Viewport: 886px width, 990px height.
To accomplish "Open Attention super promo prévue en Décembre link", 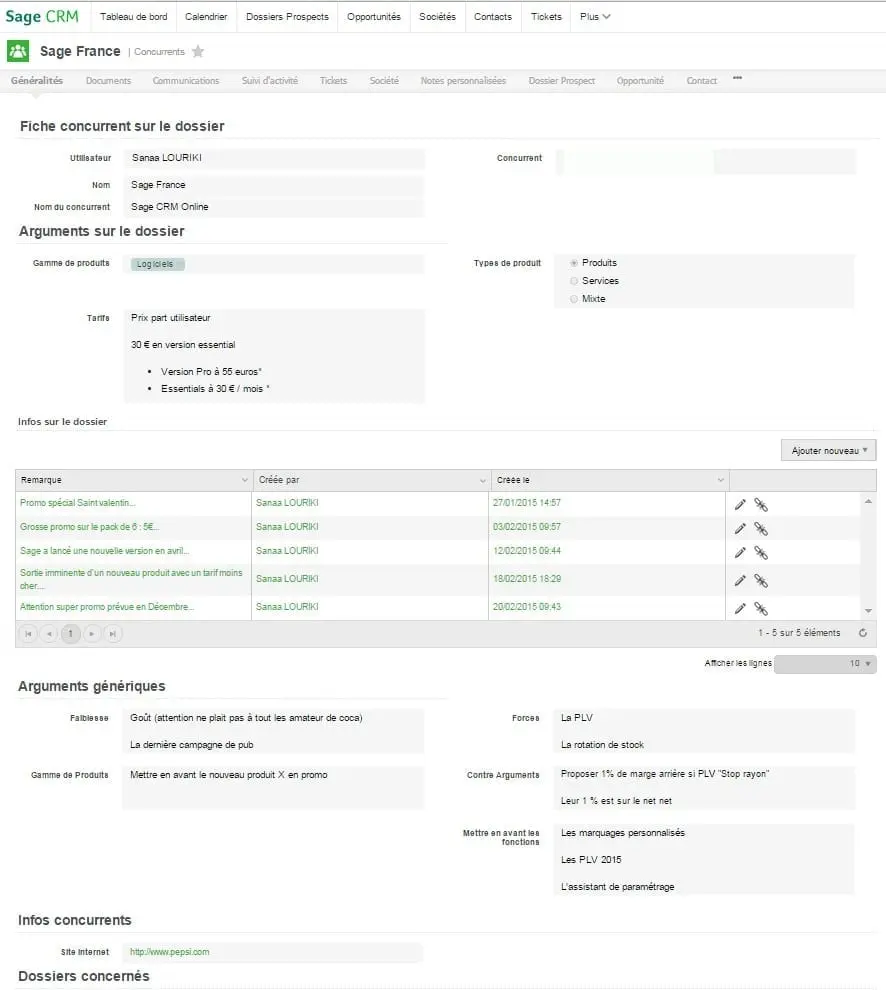I will (x=107, y=607).
